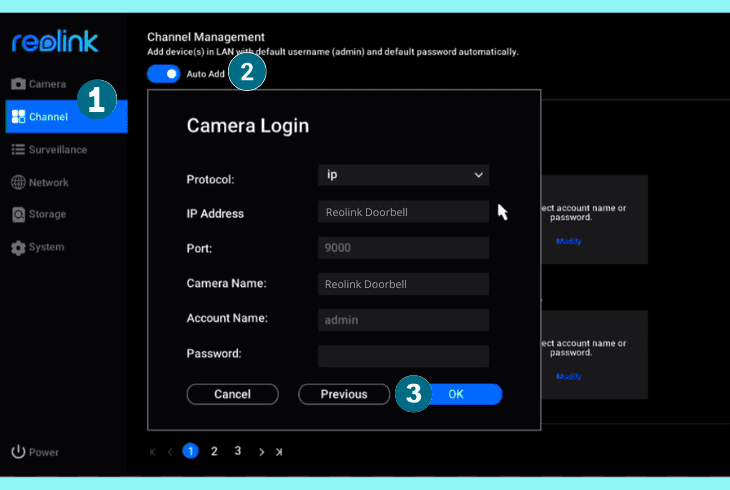Jump to last page arrow
730x490 pixels.
[279, 452]
